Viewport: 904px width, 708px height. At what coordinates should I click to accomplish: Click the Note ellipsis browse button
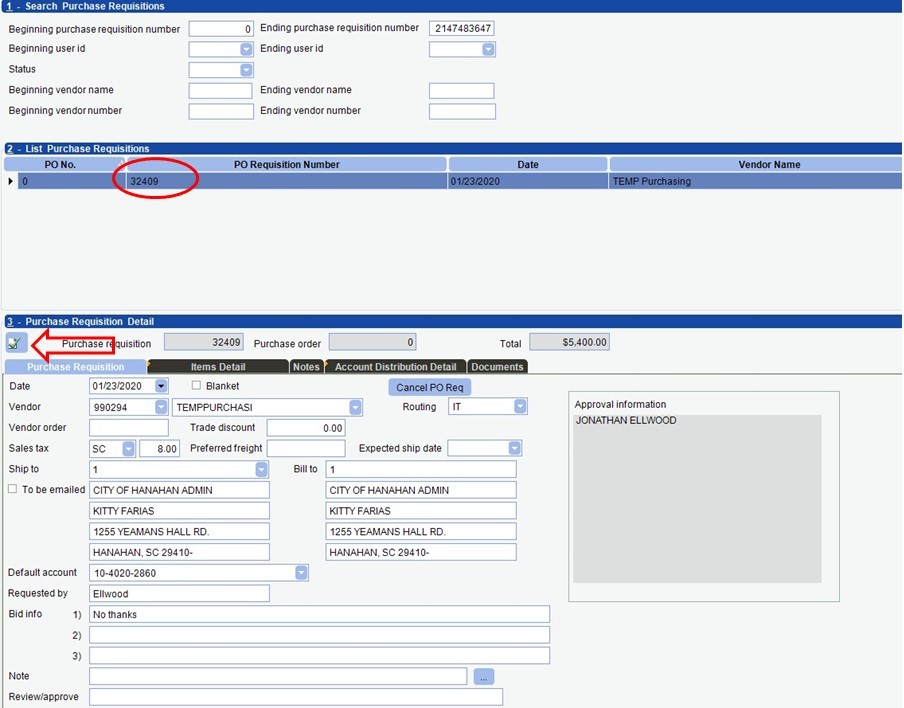pyautogui.click(x=484, y=677)
